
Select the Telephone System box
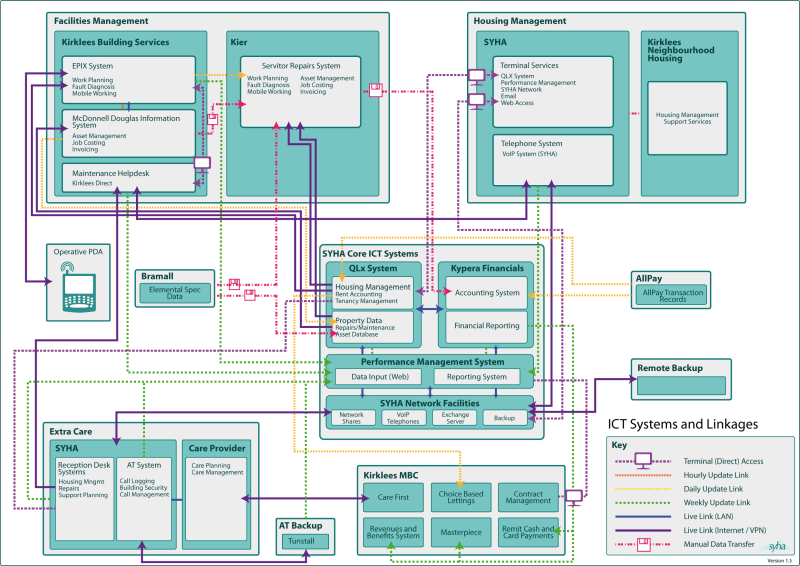[553, 160]
